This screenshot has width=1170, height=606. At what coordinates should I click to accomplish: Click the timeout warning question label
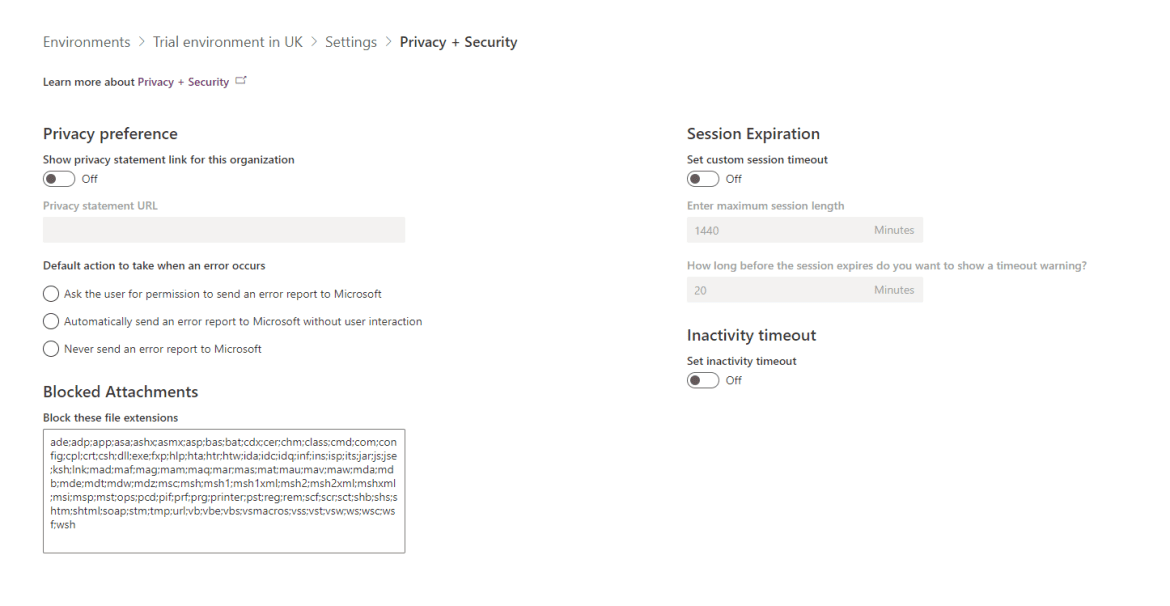pyautogui.click(x=886, y=266)
